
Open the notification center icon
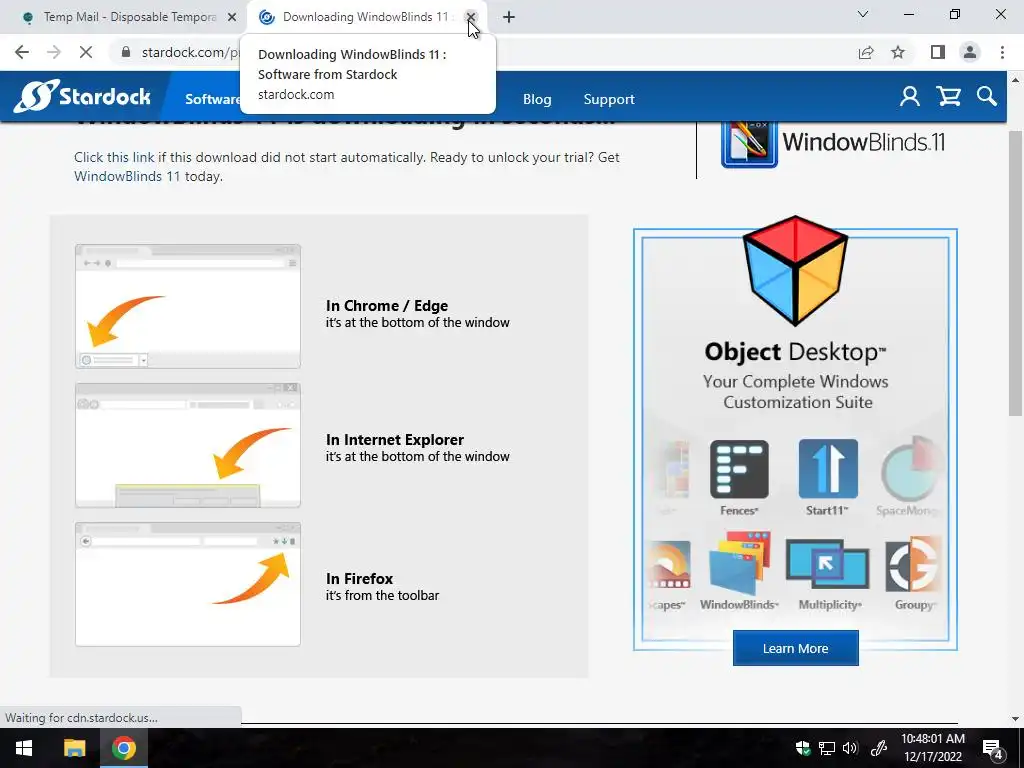coord(993,748)
